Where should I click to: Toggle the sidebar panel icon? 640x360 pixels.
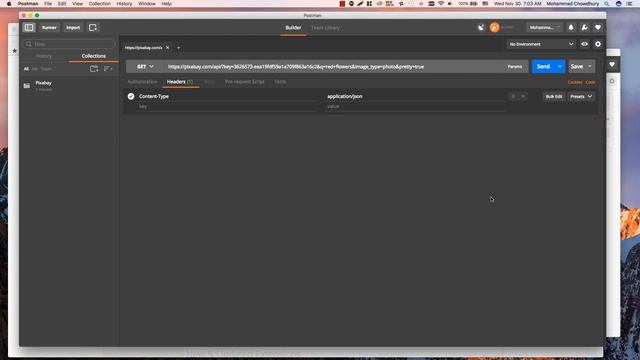(29, 27)
